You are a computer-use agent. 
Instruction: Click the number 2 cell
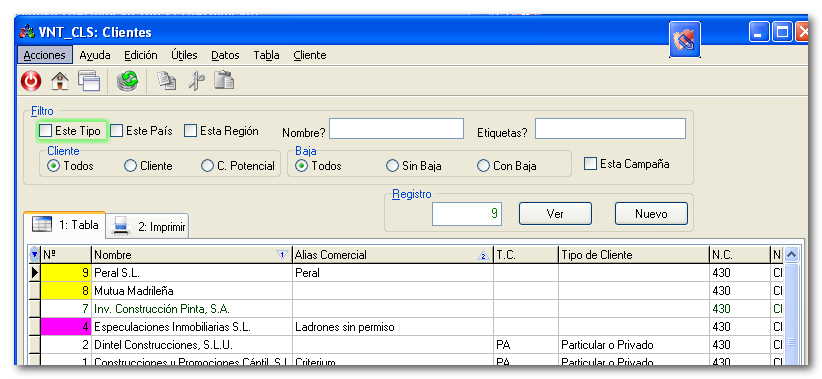[x=66, y=345]
